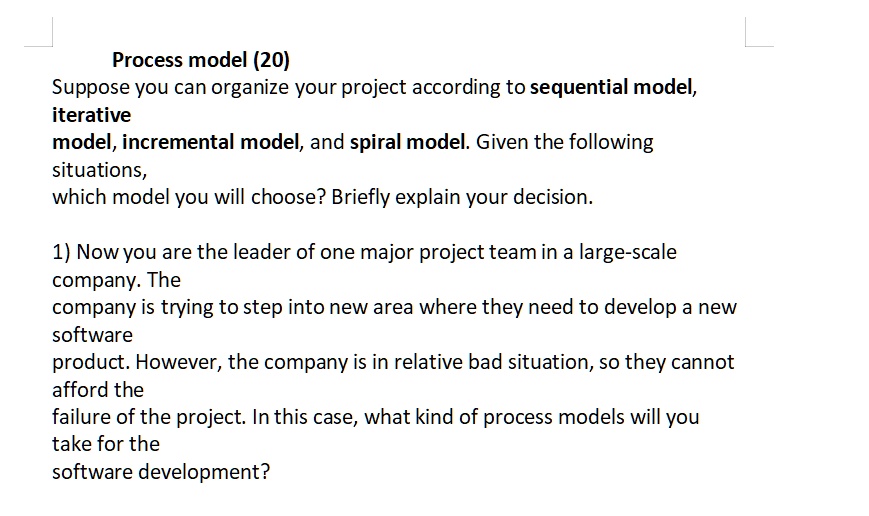Click the words 'Given the following'
This screenshot has height=516, width=869.
565,142
